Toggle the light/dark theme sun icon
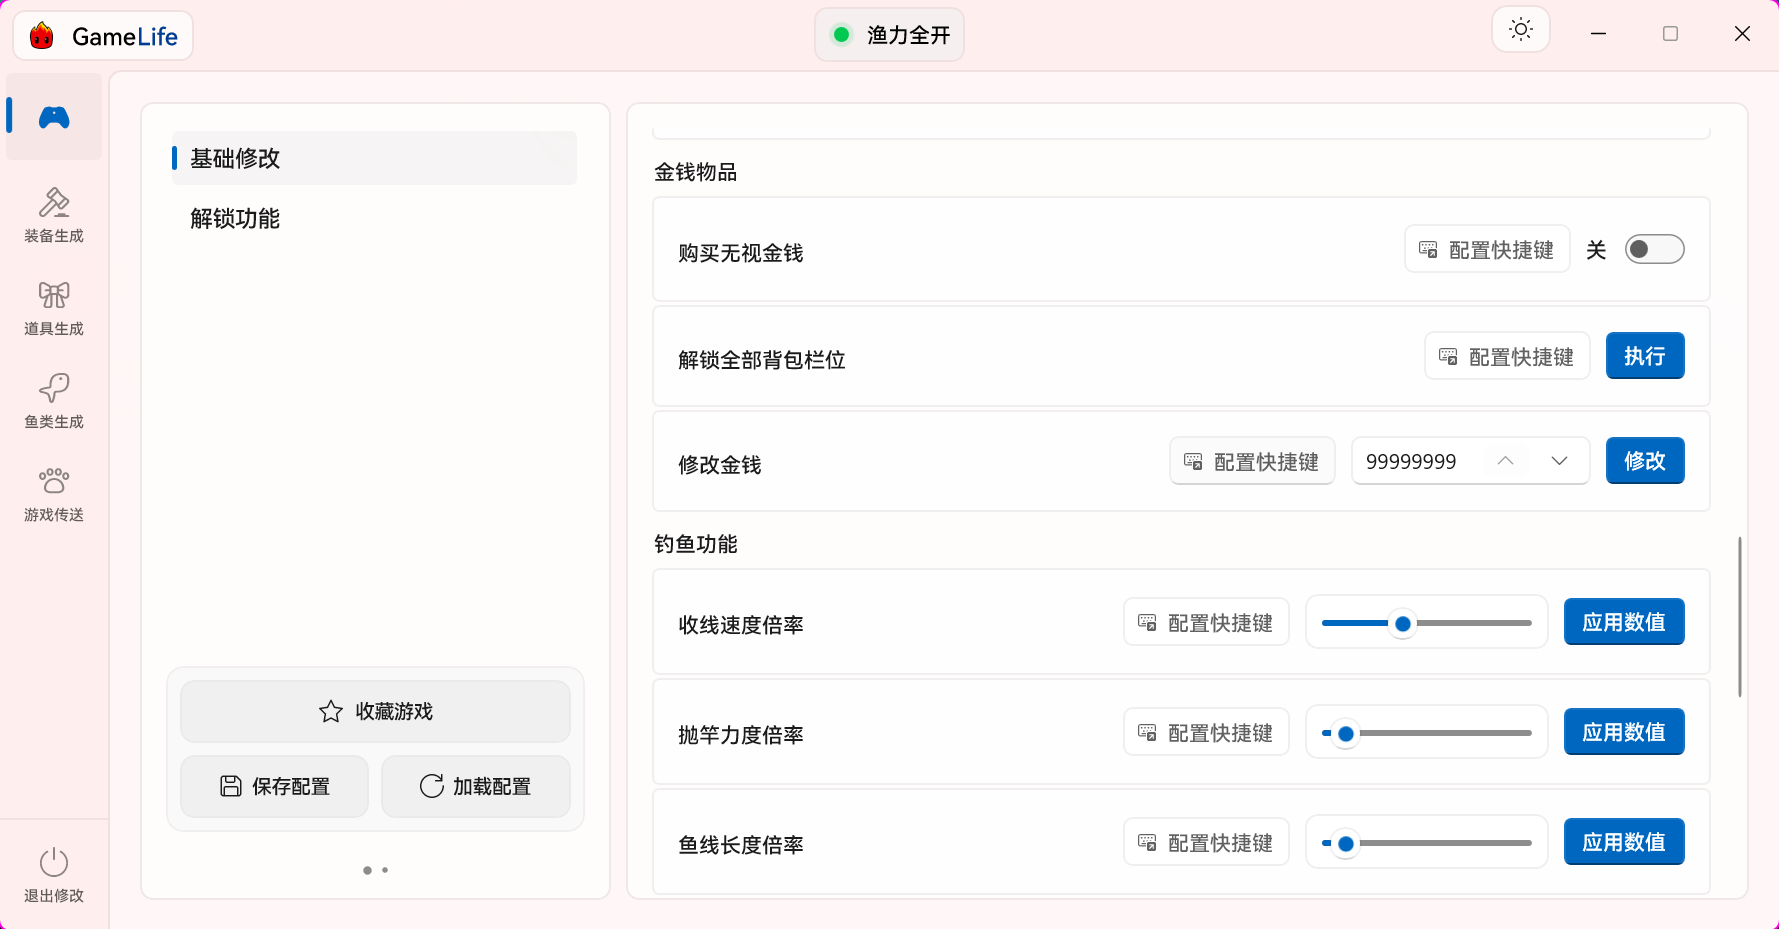 coord(1521,30)
